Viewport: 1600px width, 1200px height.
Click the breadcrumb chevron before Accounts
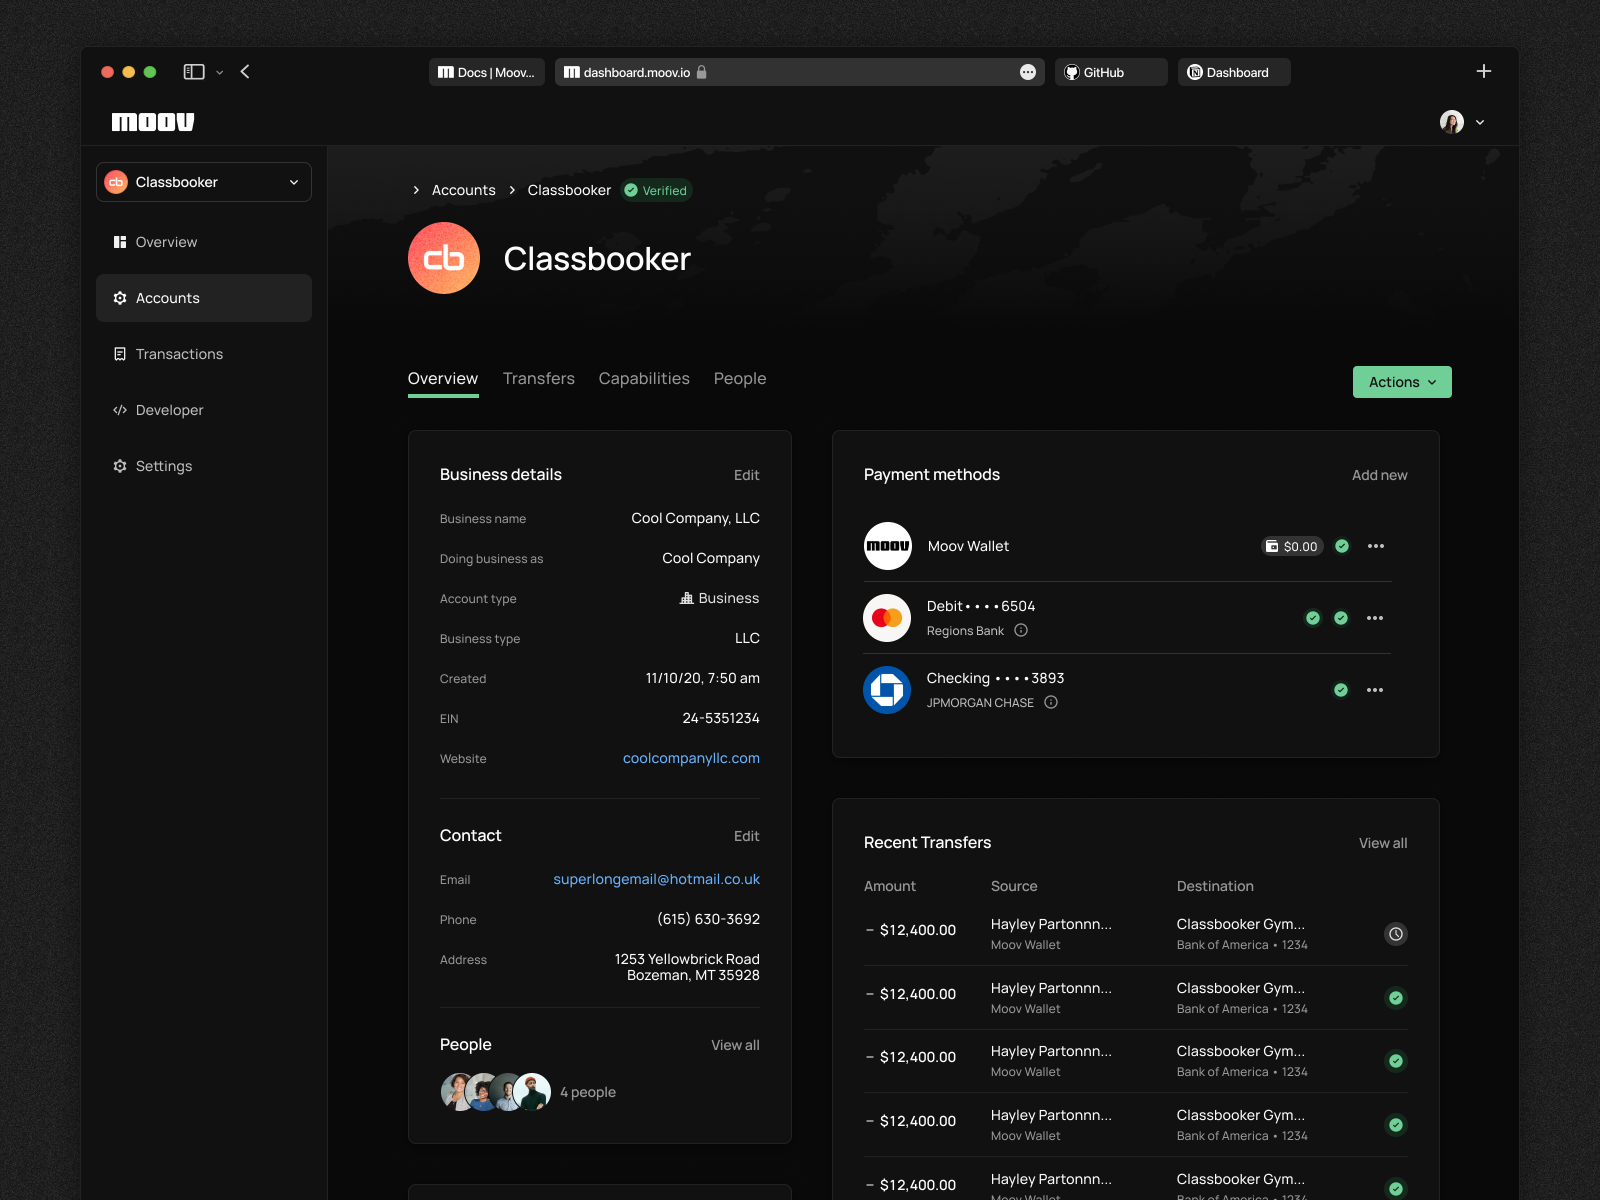click(x=416, y=190)
